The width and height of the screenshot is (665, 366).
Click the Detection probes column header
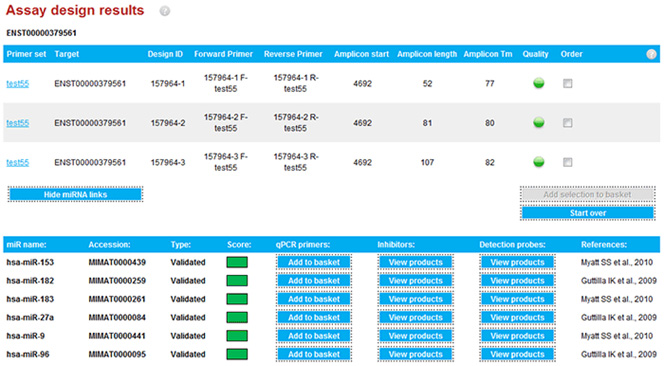coord(512,245)
